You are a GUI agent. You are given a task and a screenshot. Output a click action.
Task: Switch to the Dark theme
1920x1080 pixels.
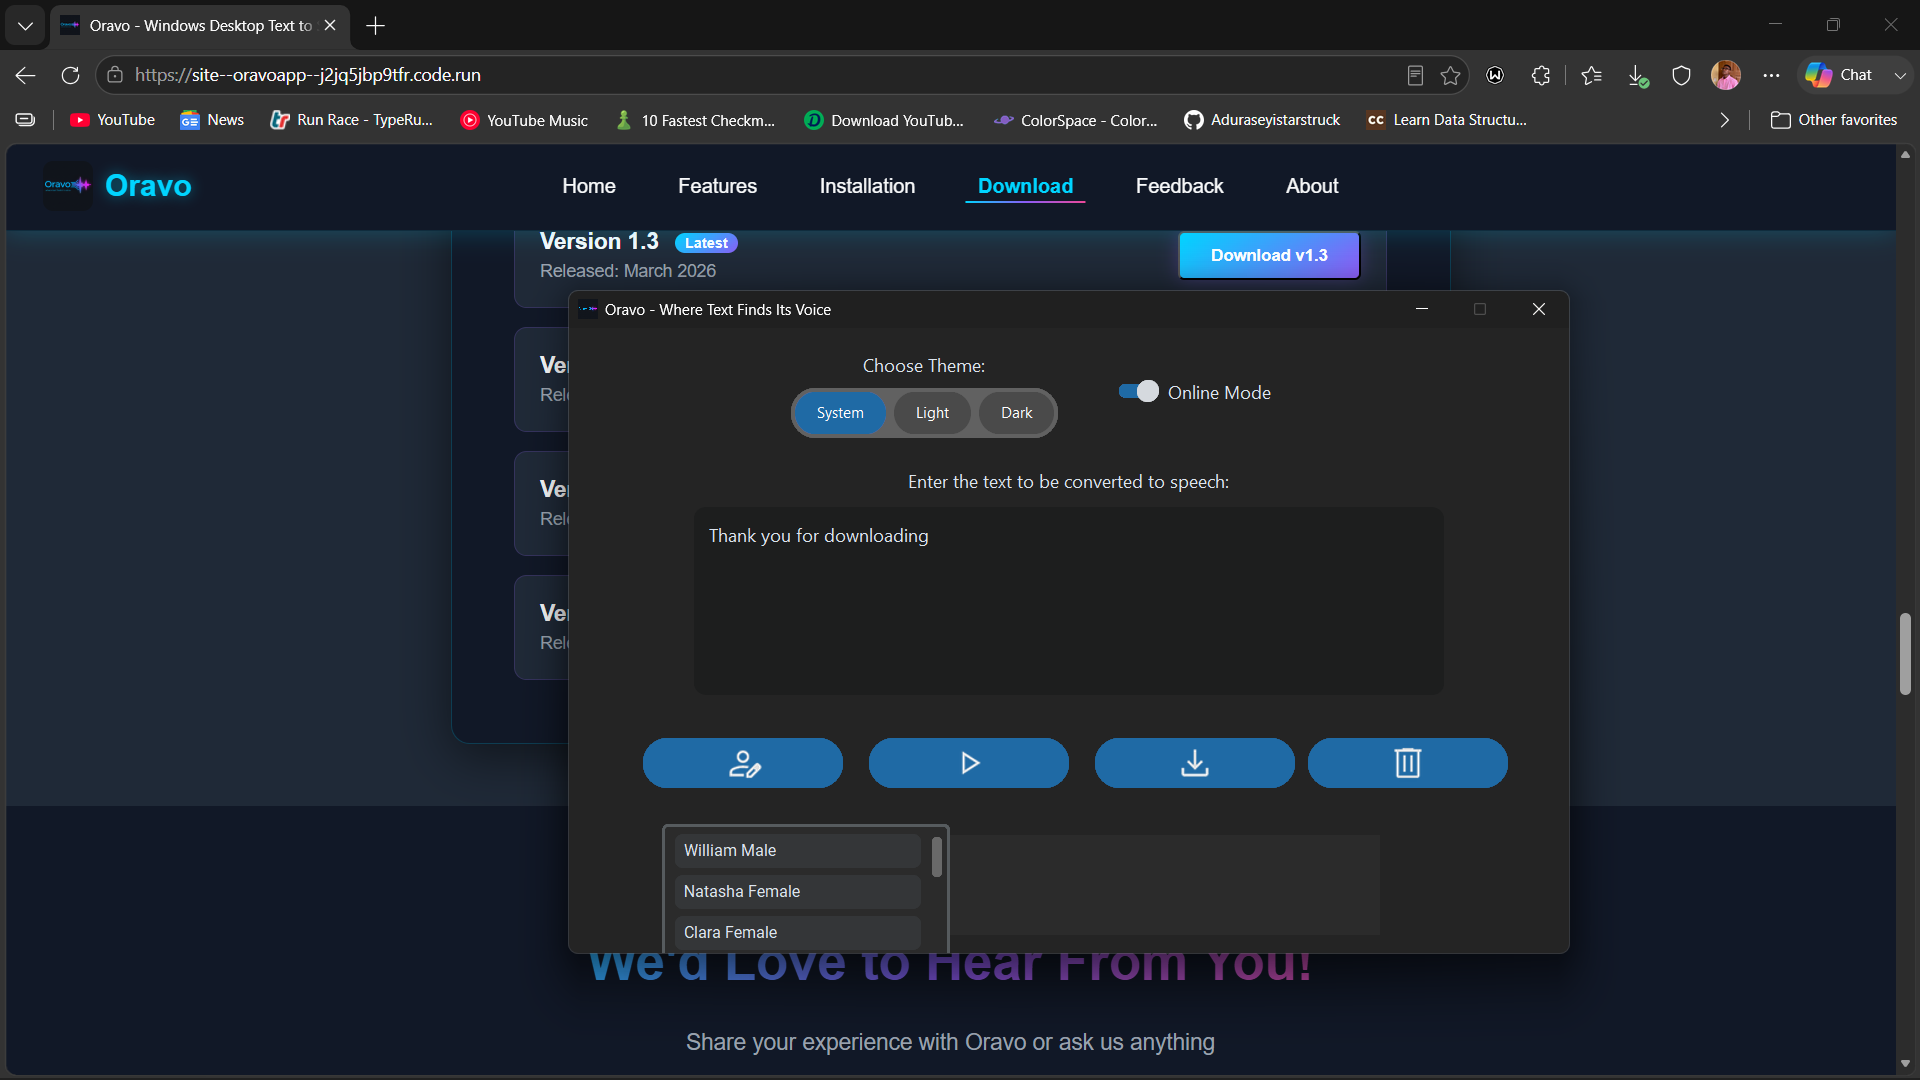point(1016,413)
